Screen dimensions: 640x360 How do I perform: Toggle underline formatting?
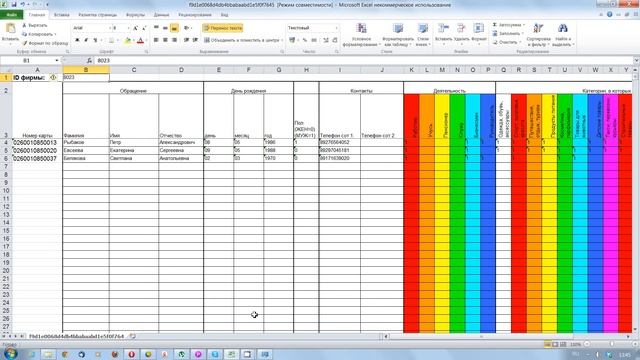point(95,40)
